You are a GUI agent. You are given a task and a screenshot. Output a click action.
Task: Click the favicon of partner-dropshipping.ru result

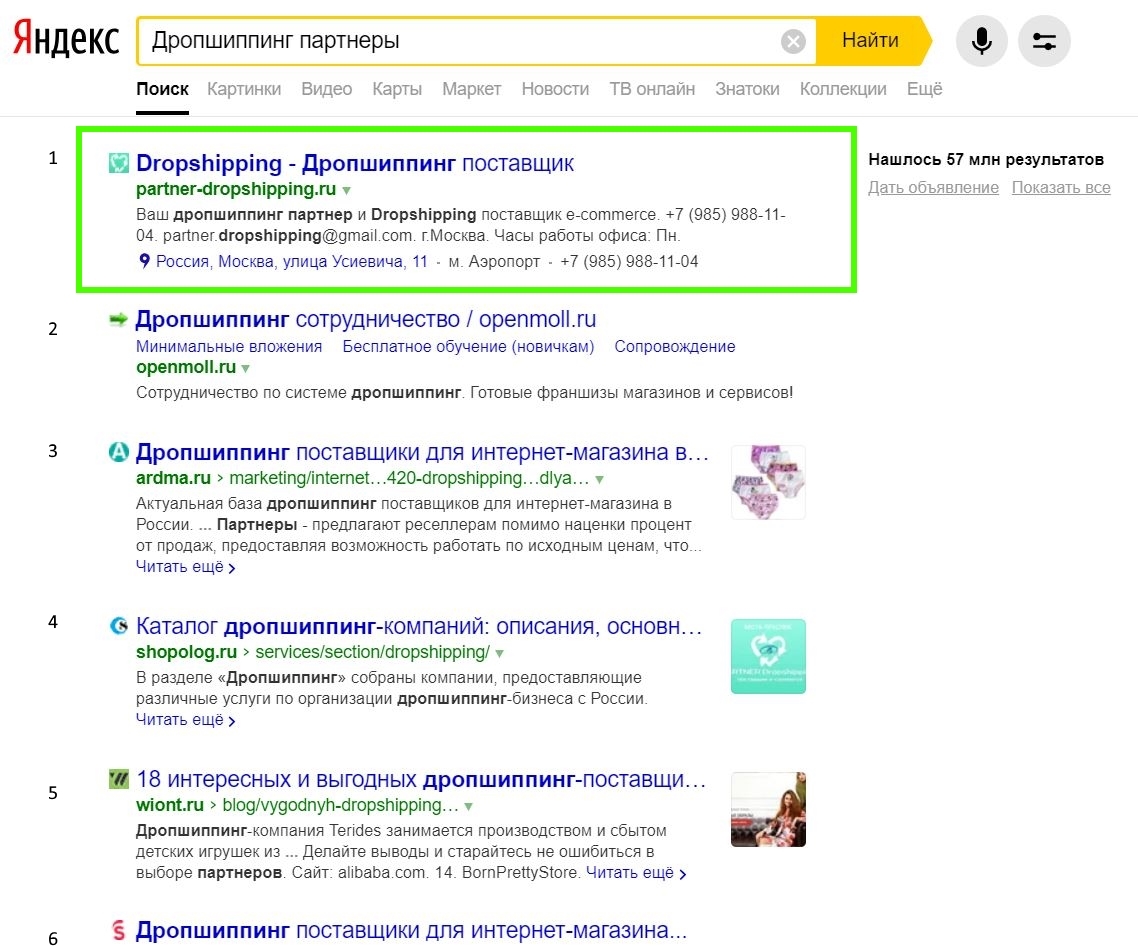click(119, 162)
